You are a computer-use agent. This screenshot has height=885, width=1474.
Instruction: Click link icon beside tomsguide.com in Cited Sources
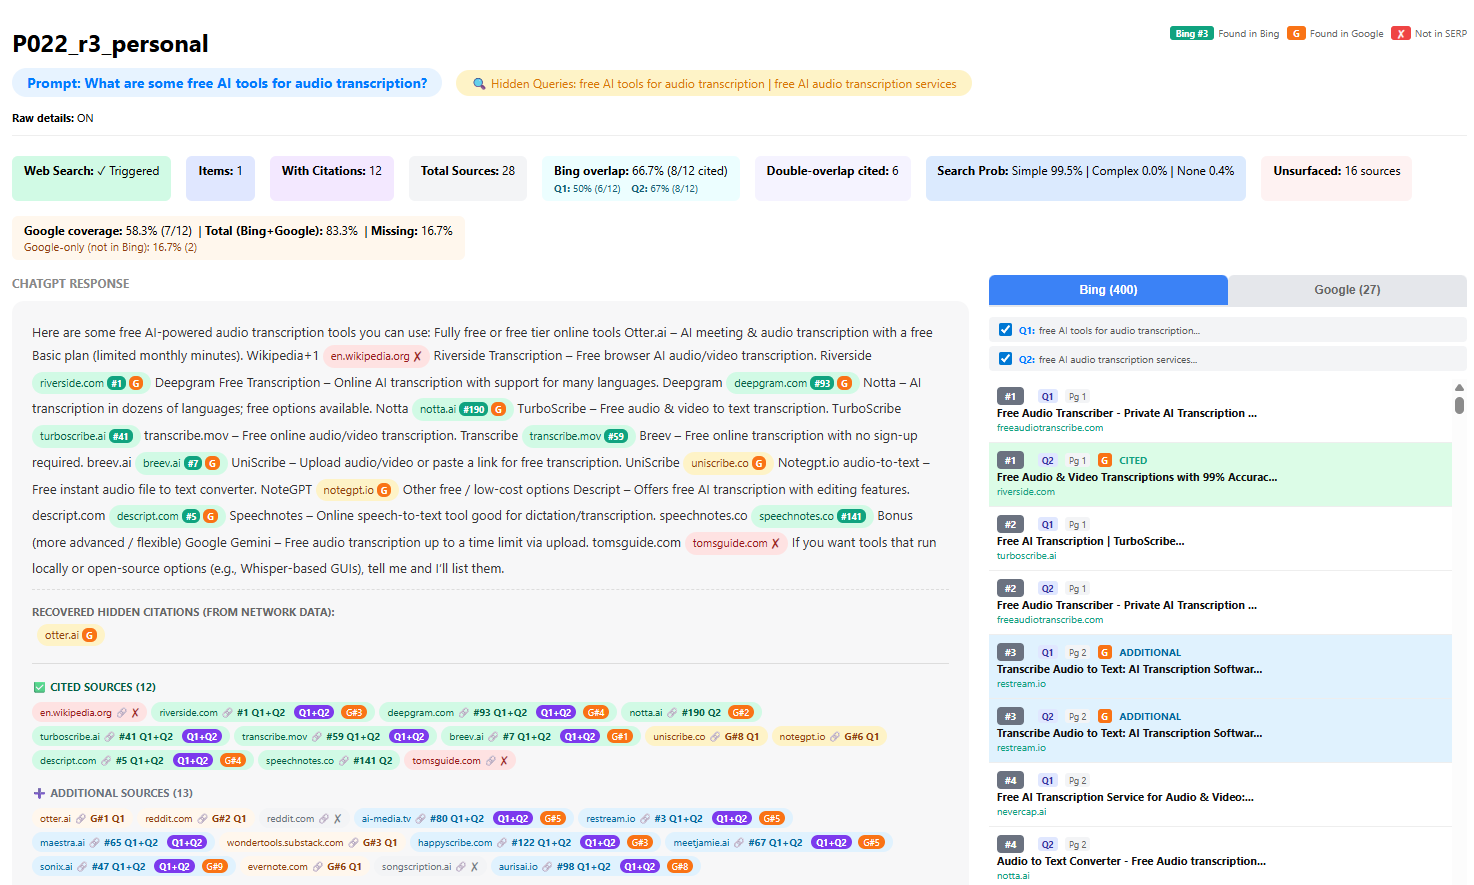491,761
